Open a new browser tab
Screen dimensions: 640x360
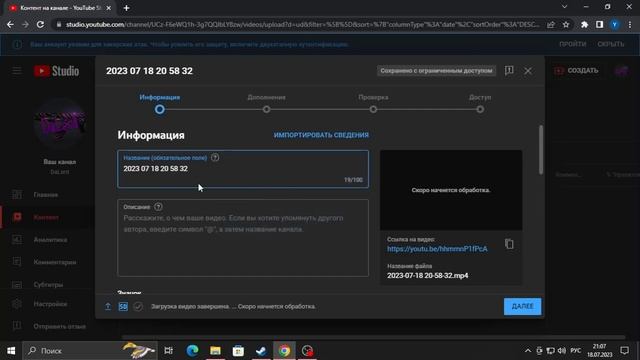127,8
